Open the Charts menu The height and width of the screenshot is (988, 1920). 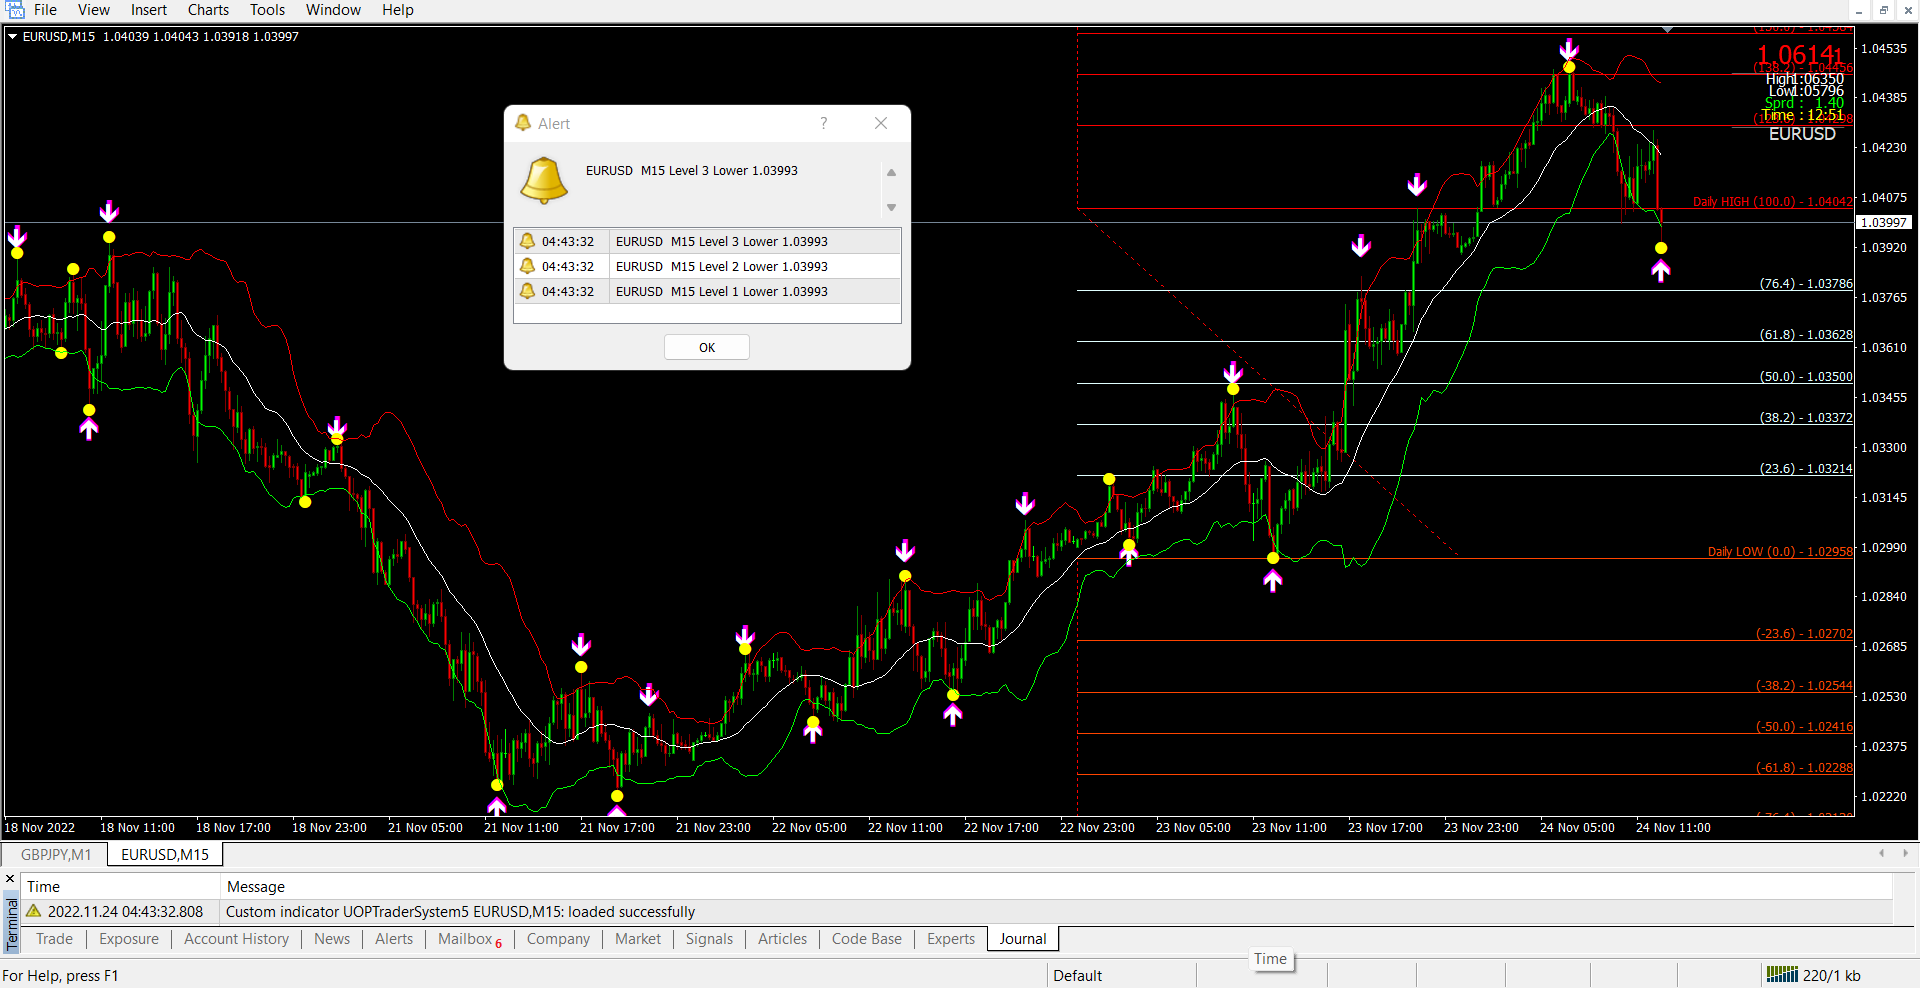point(208,10)
